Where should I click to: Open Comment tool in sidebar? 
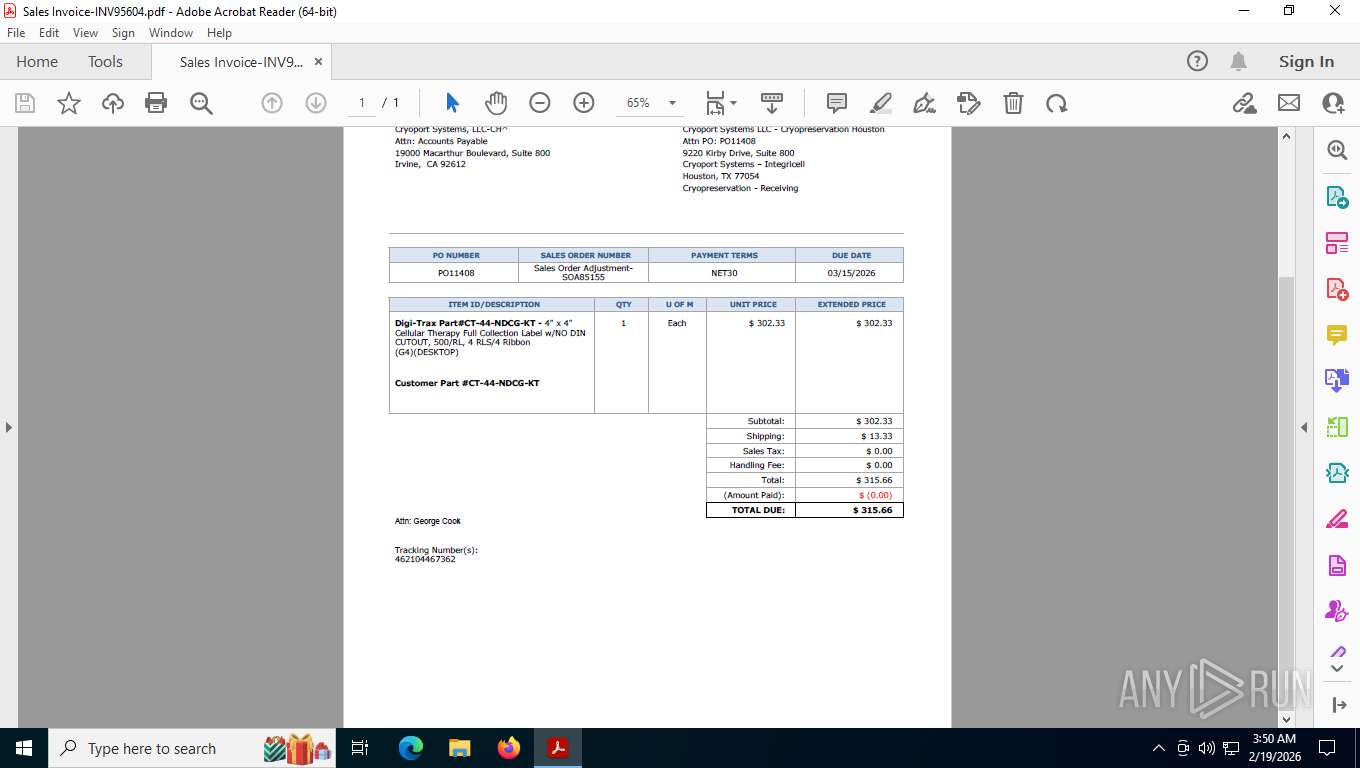pyautogui.click(x=1337, y=335)
